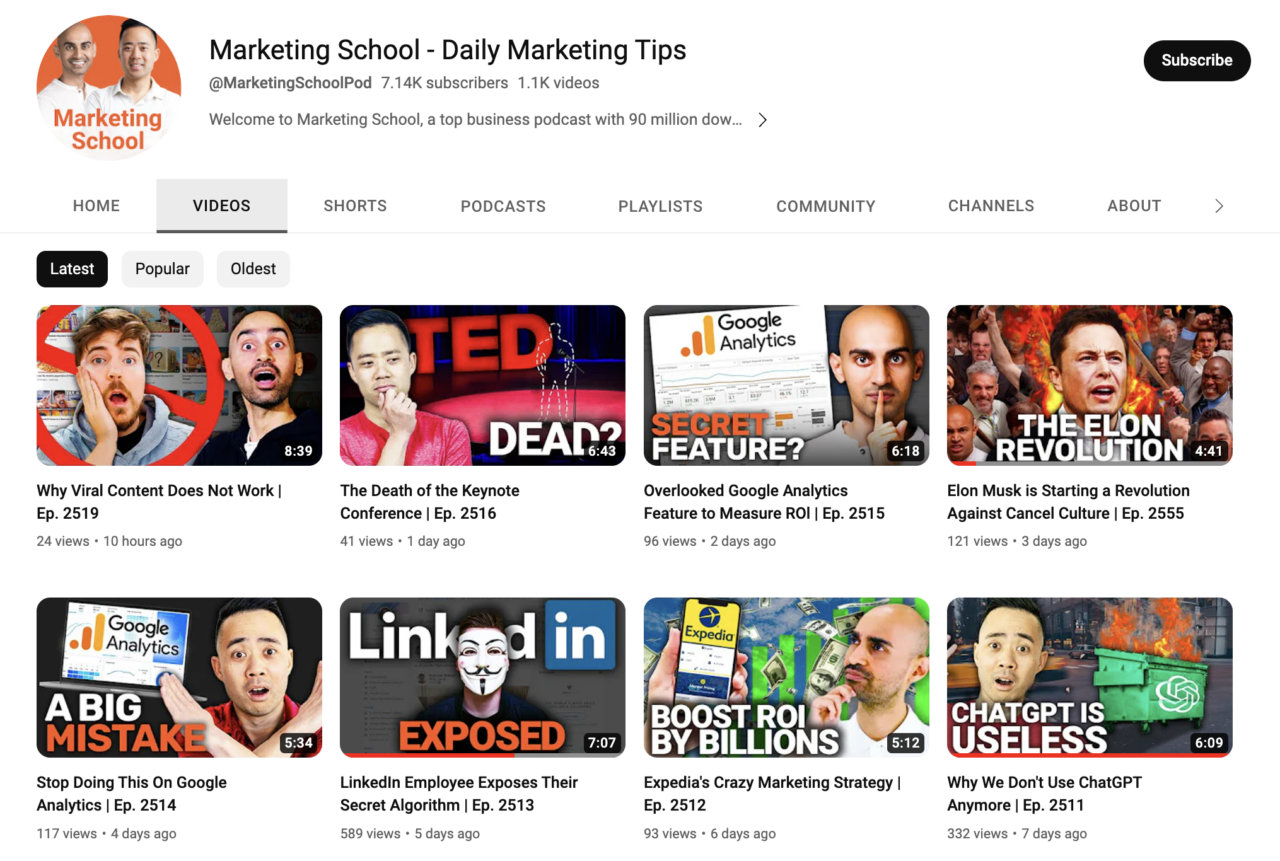Select the Latest filter chip

pyautogui.click(x=71, y=268)
